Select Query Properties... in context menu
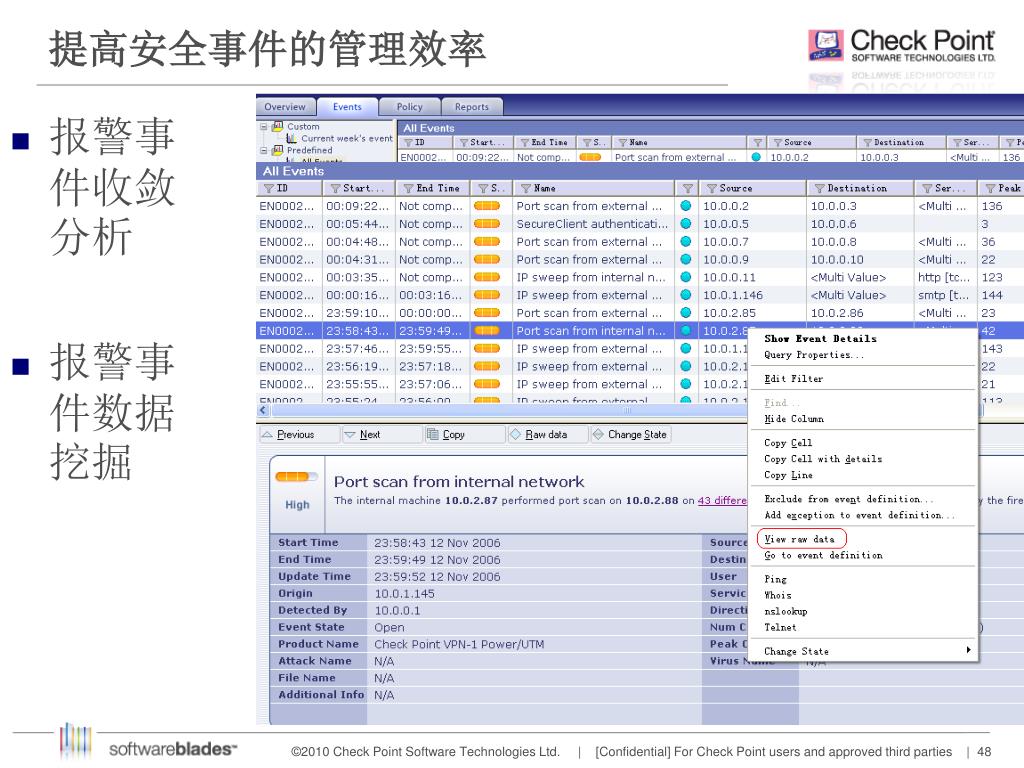Screen dimensions: 1024x768 (x=814, y=355)
